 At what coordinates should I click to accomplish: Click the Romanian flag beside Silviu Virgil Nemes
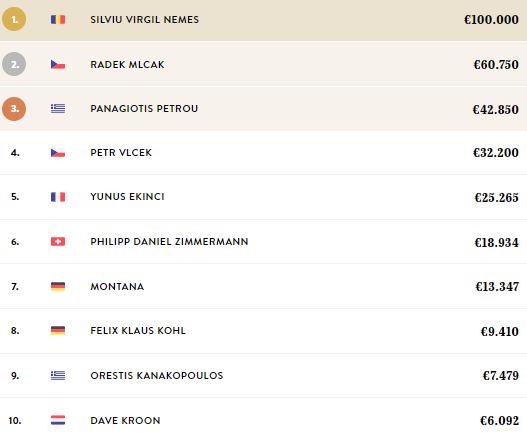point(58,19)
